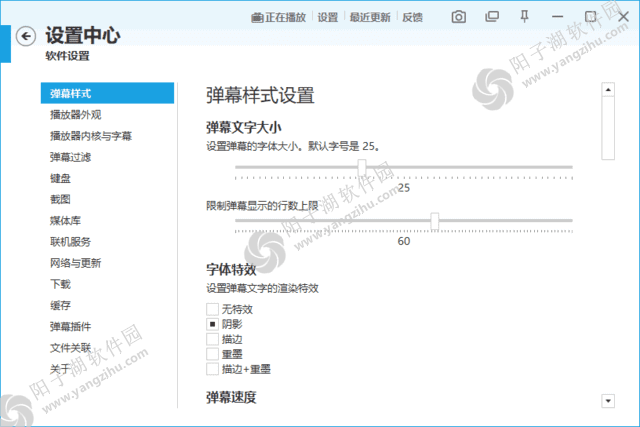Select the 重墨 font effect option

click(212, 354)
